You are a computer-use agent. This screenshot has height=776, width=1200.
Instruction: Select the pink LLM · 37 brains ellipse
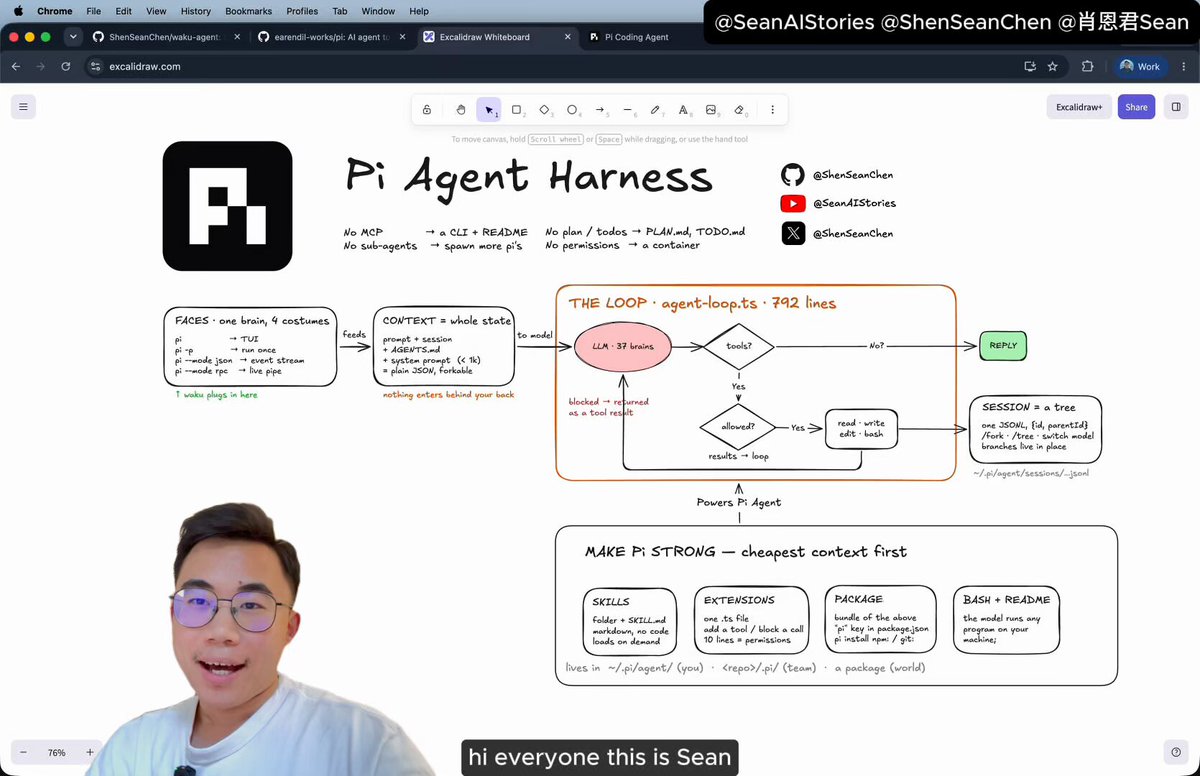click(x=623, y=348)
